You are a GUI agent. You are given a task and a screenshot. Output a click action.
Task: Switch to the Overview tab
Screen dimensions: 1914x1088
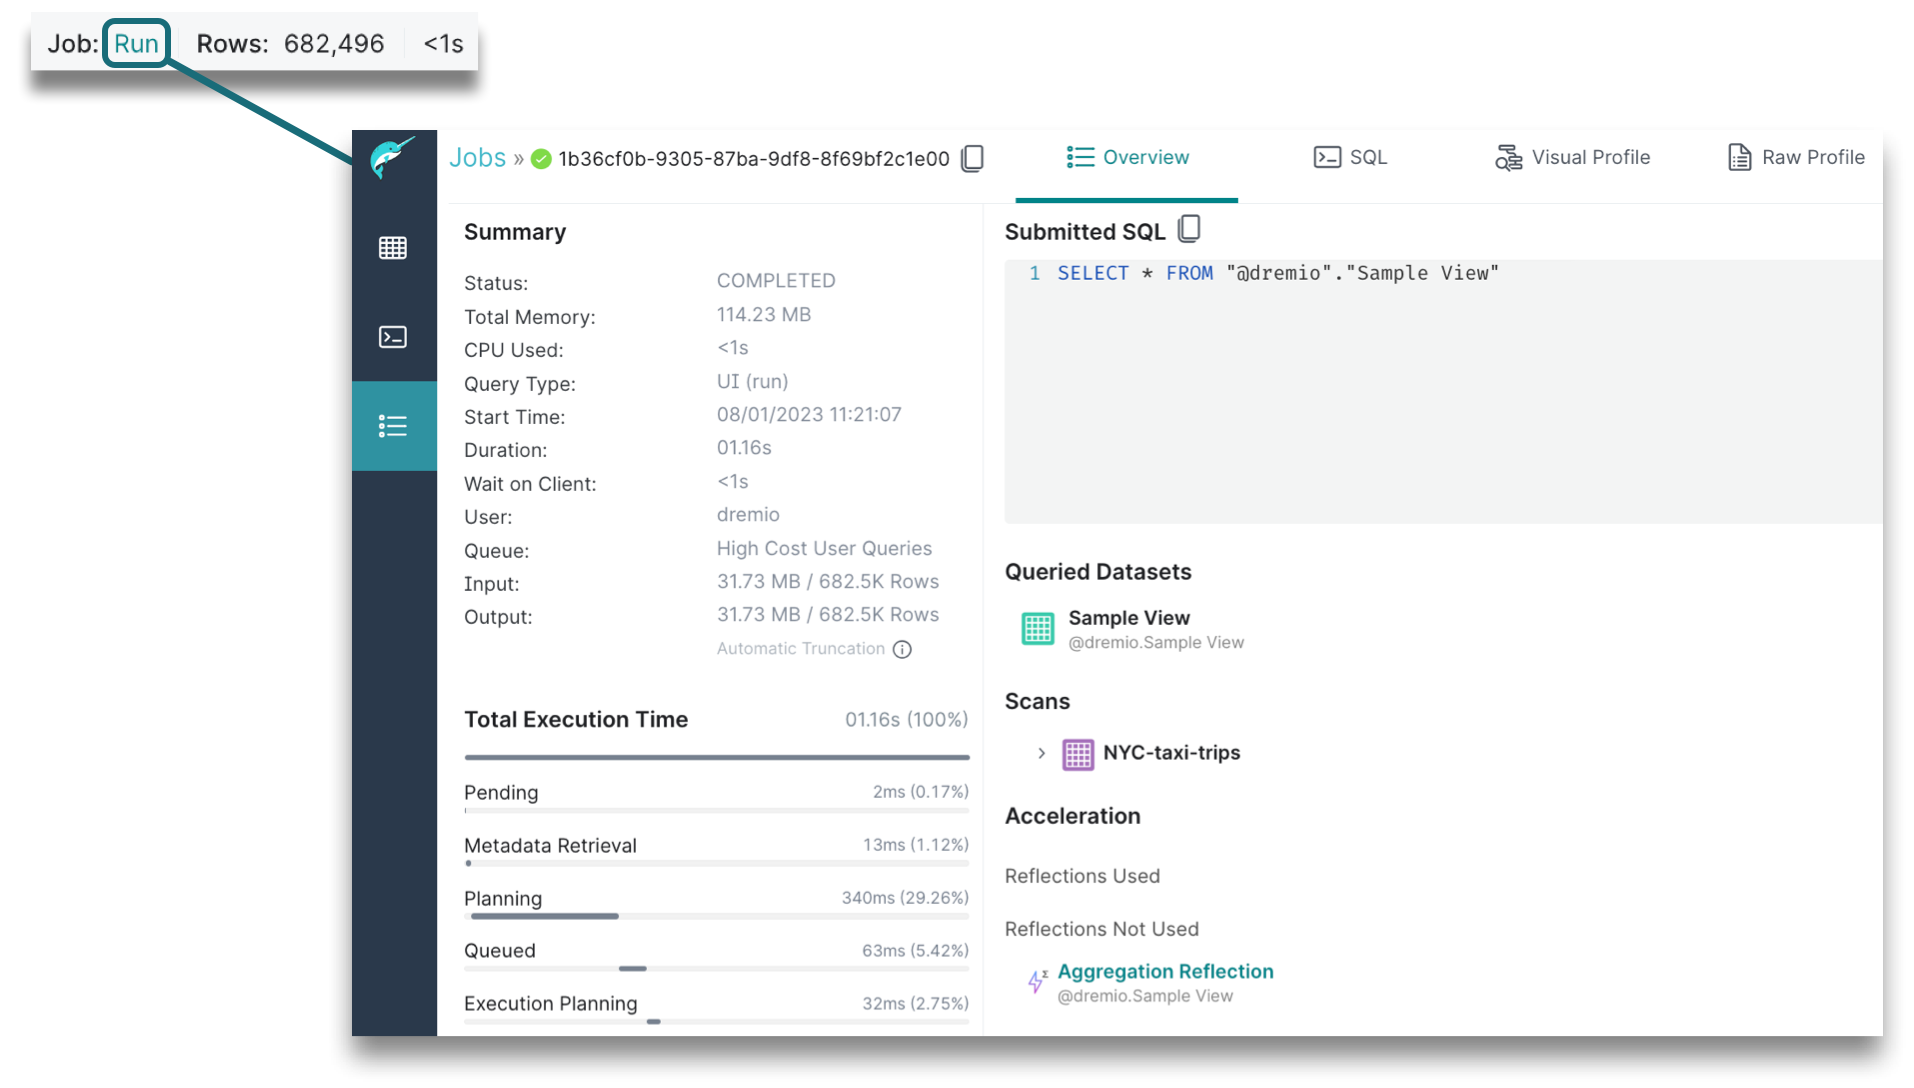pyautogui.click(x=1127, y=158)
